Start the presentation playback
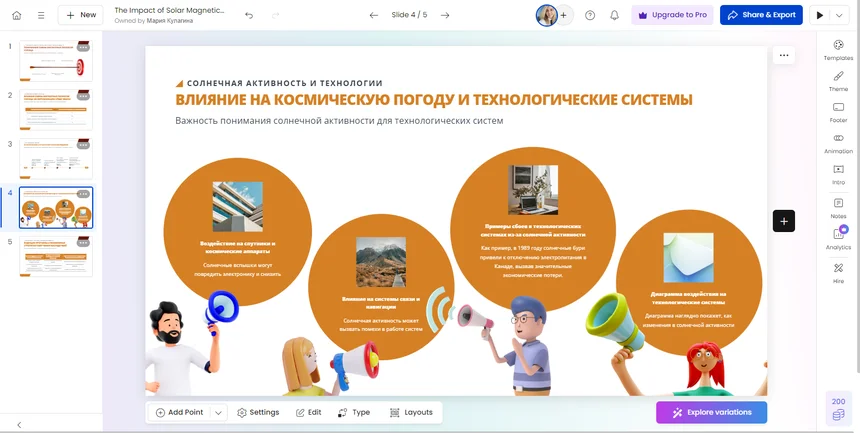 tap(820, 15)
